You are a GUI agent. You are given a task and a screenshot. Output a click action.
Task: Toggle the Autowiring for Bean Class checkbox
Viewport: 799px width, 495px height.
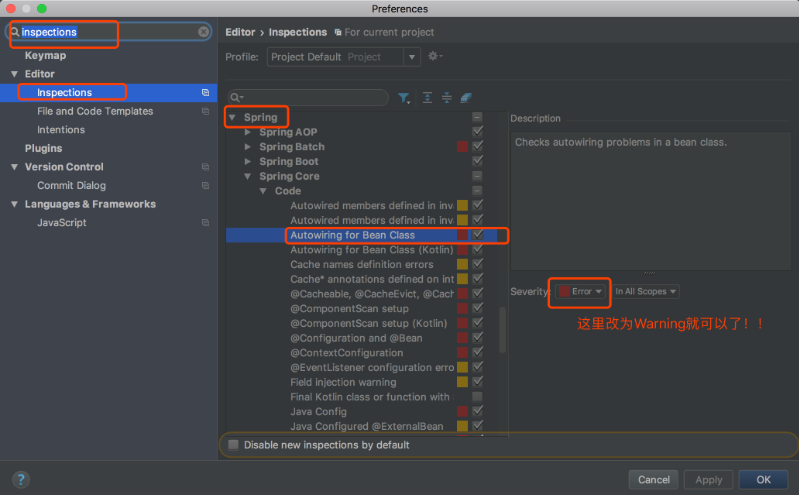(x=477, y=235)
